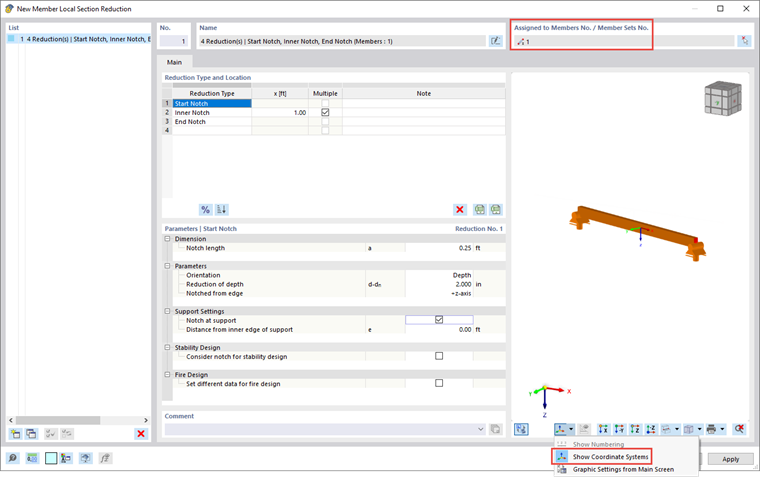Set view in negative Z direction icon

point(651,429)
